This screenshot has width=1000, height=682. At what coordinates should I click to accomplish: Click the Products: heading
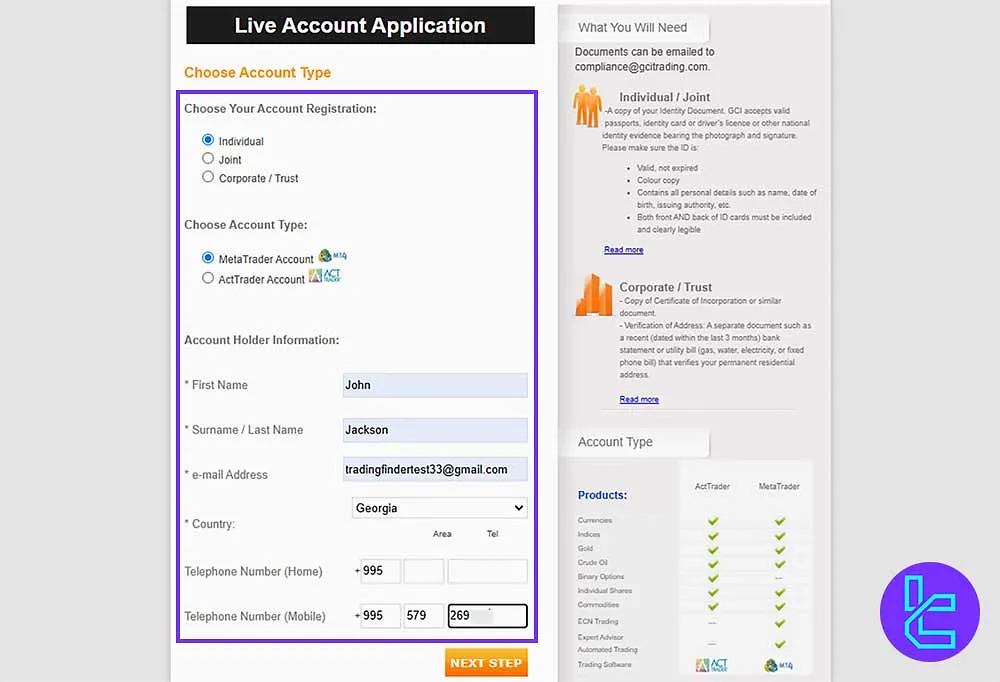click(602, 495)
